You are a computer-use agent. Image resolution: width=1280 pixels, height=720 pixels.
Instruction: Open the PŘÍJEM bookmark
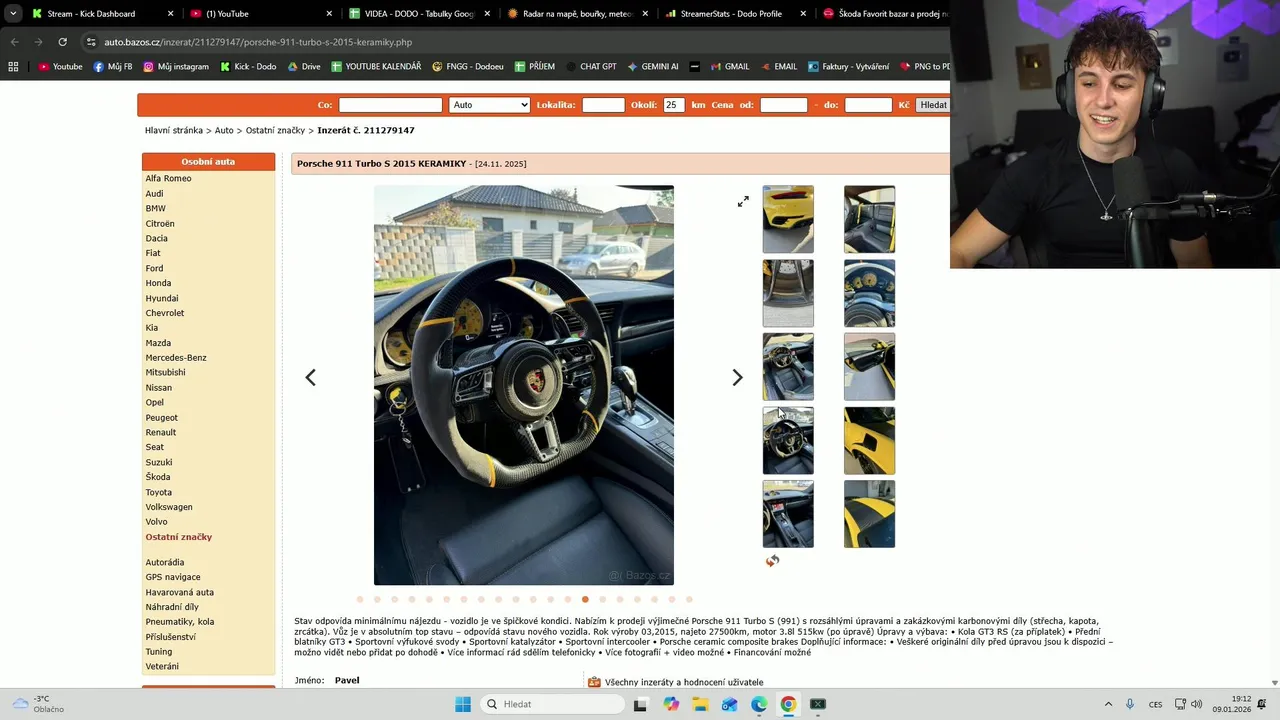535,67
